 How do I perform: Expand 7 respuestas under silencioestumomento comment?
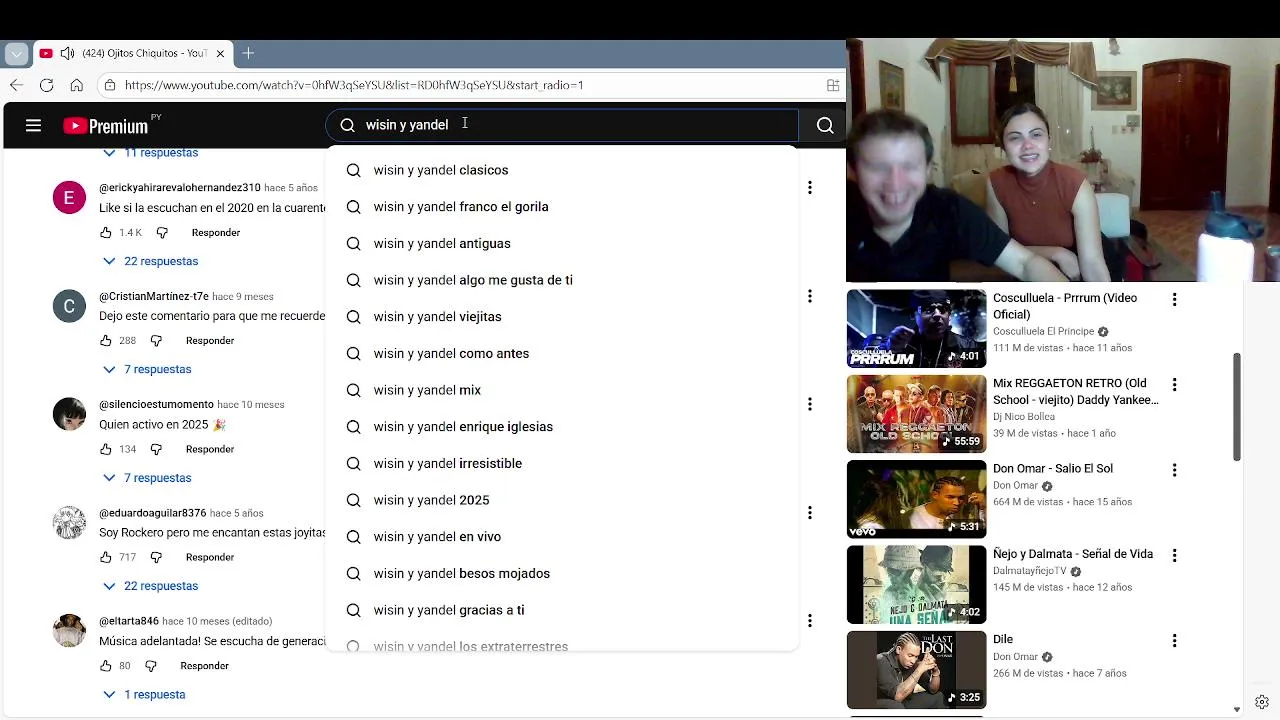pos(147,478)
